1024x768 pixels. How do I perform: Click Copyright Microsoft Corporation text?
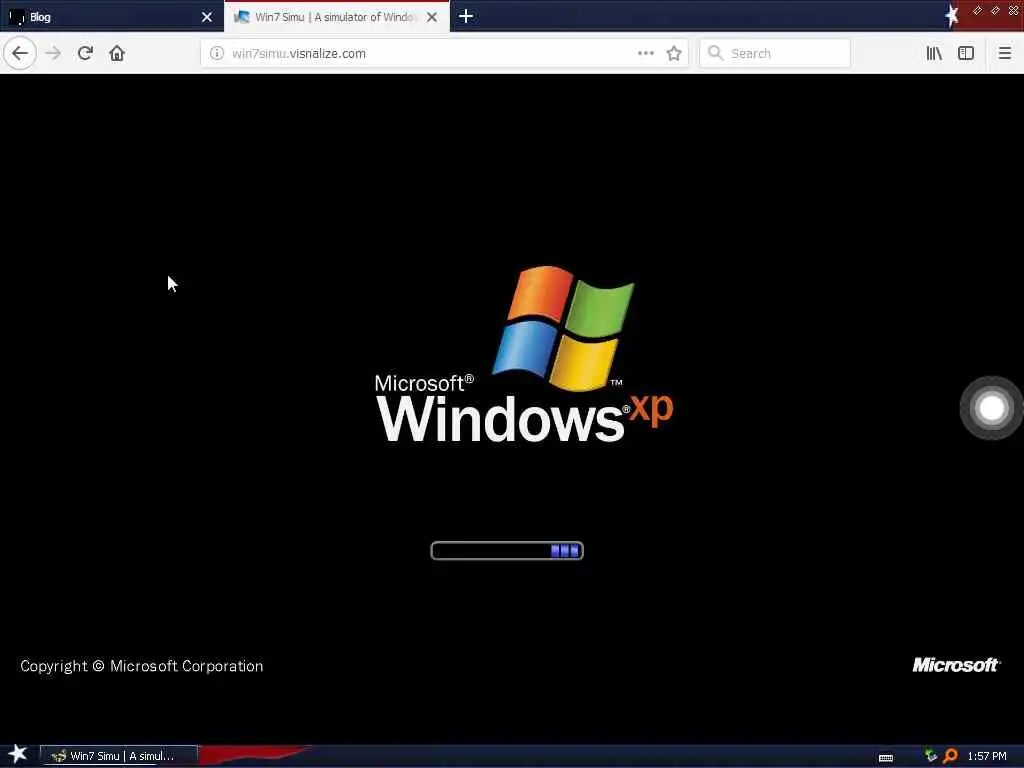[x=142, y=666]
